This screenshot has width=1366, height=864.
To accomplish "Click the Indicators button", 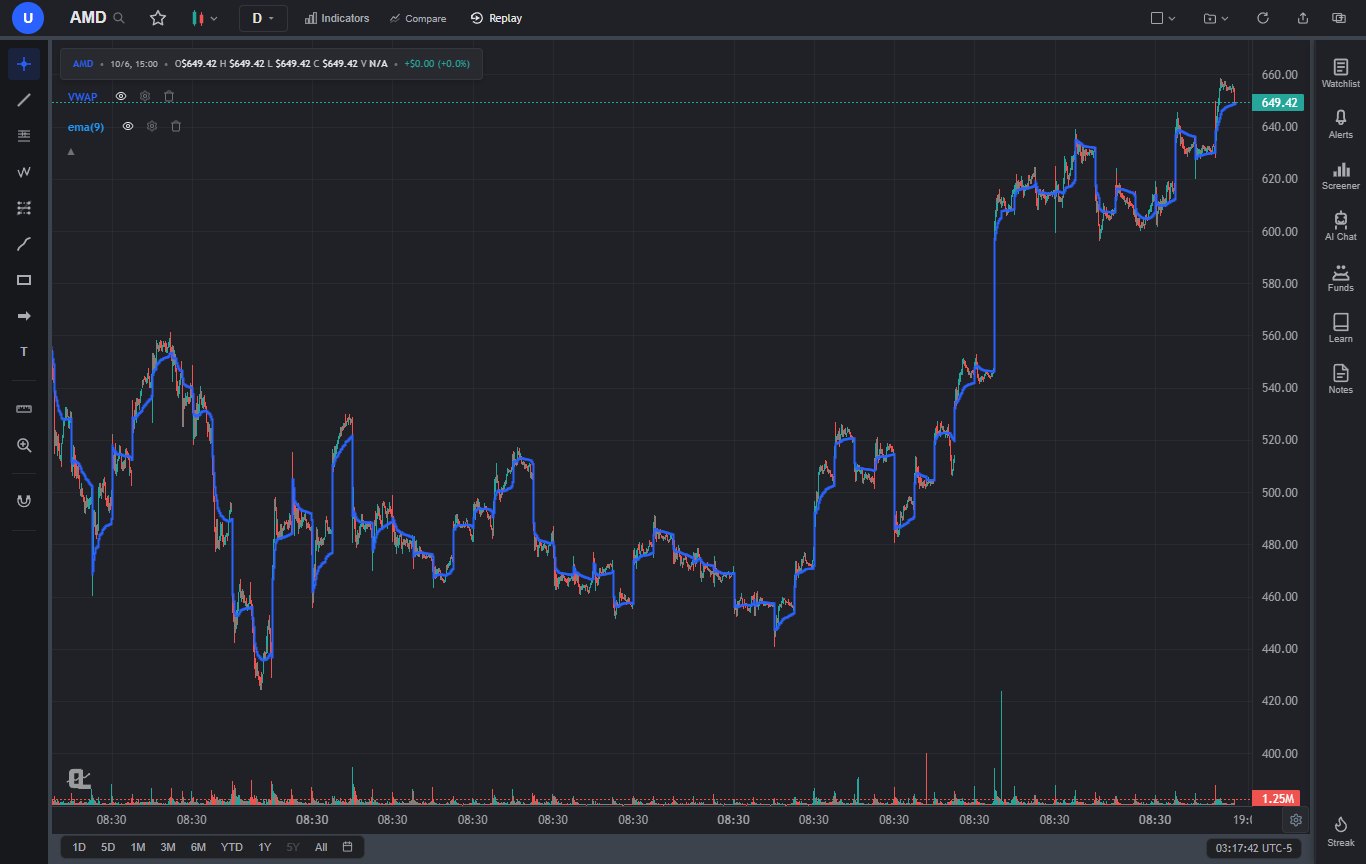I will [x=337, y=18].
